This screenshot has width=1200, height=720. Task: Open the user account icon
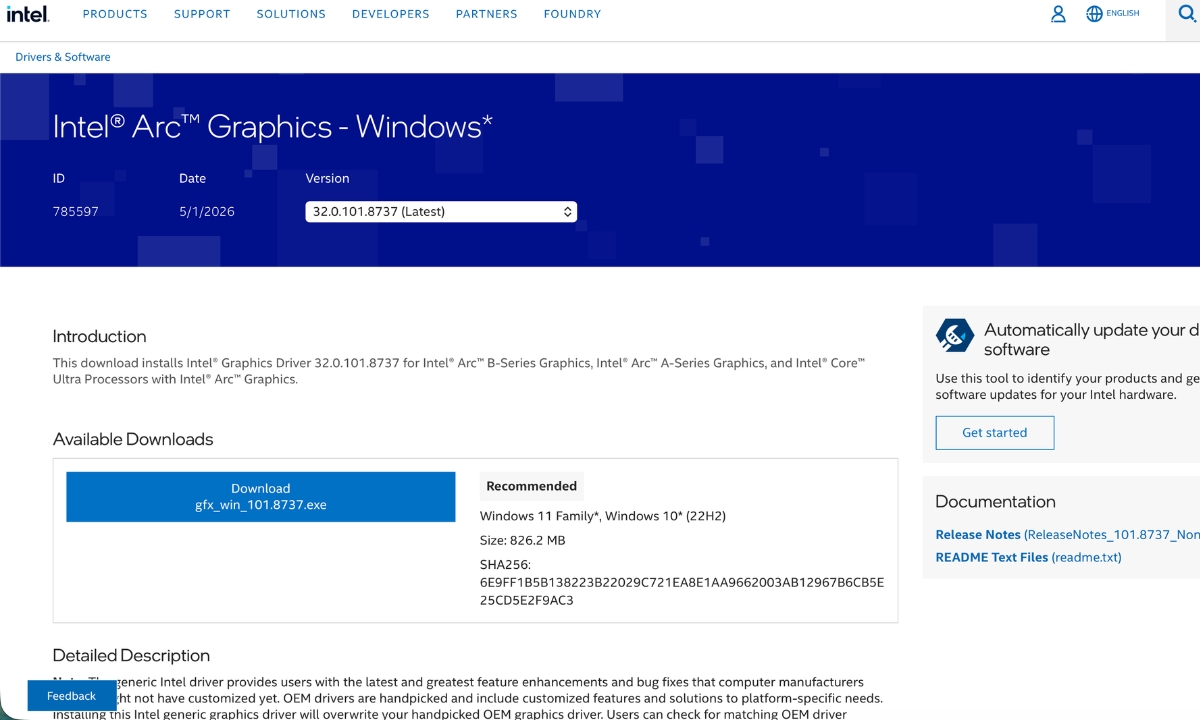(x=1058, y=14)
